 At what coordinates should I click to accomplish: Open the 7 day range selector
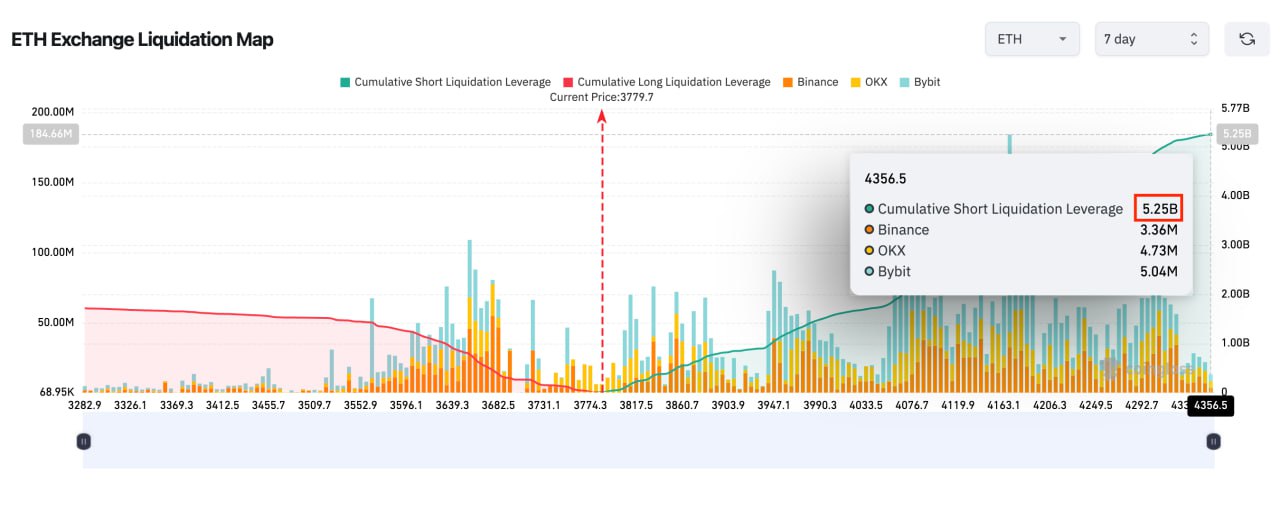click(x=1152, y=39)
